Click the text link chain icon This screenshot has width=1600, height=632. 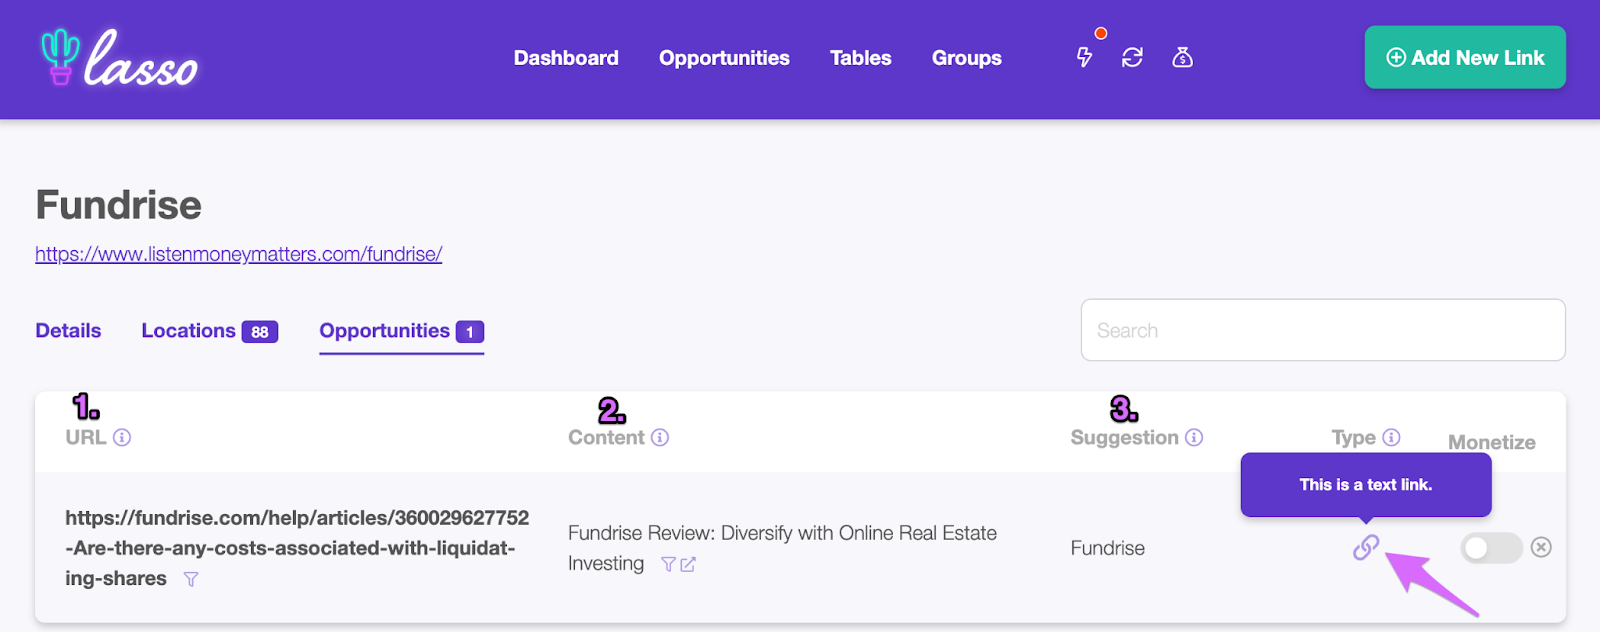coord(1366,547)
